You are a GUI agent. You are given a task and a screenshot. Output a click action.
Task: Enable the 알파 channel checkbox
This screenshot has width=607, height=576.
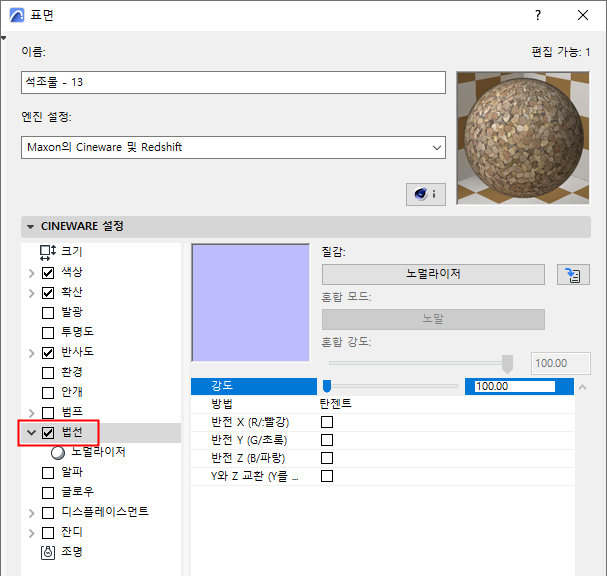(48, 473)
